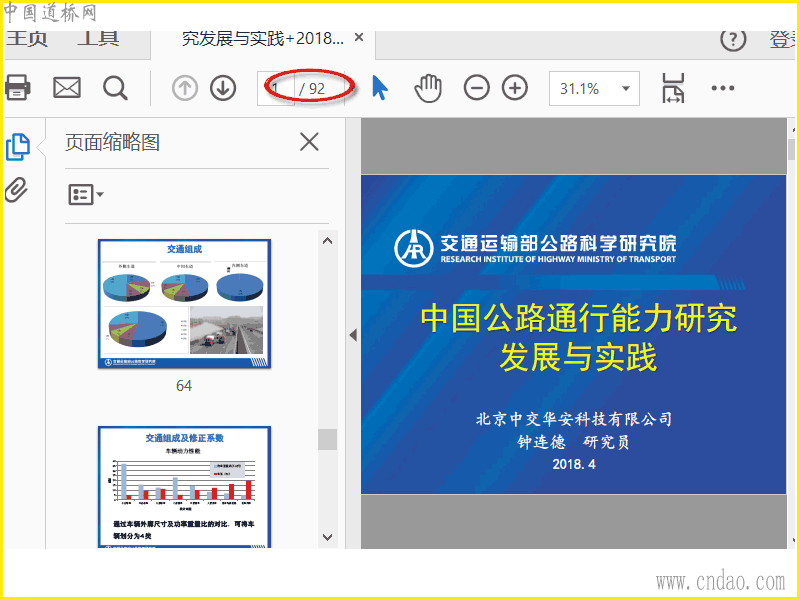Click the thumbnail scrollbar down arrow
Screen dimensions: 800x600
[x=328, y=537]
